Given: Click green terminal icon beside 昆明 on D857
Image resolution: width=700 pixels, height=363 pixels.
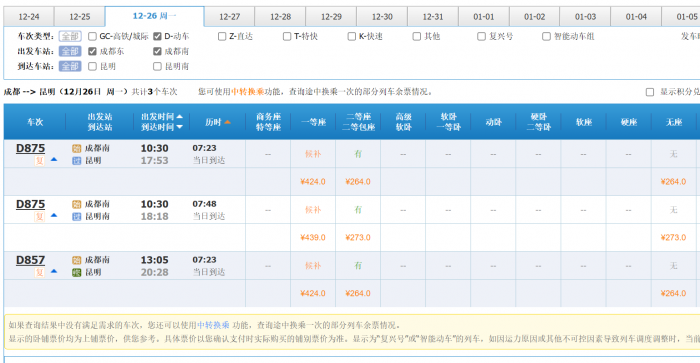Looking at the screenshot, I should coord(77,272).
